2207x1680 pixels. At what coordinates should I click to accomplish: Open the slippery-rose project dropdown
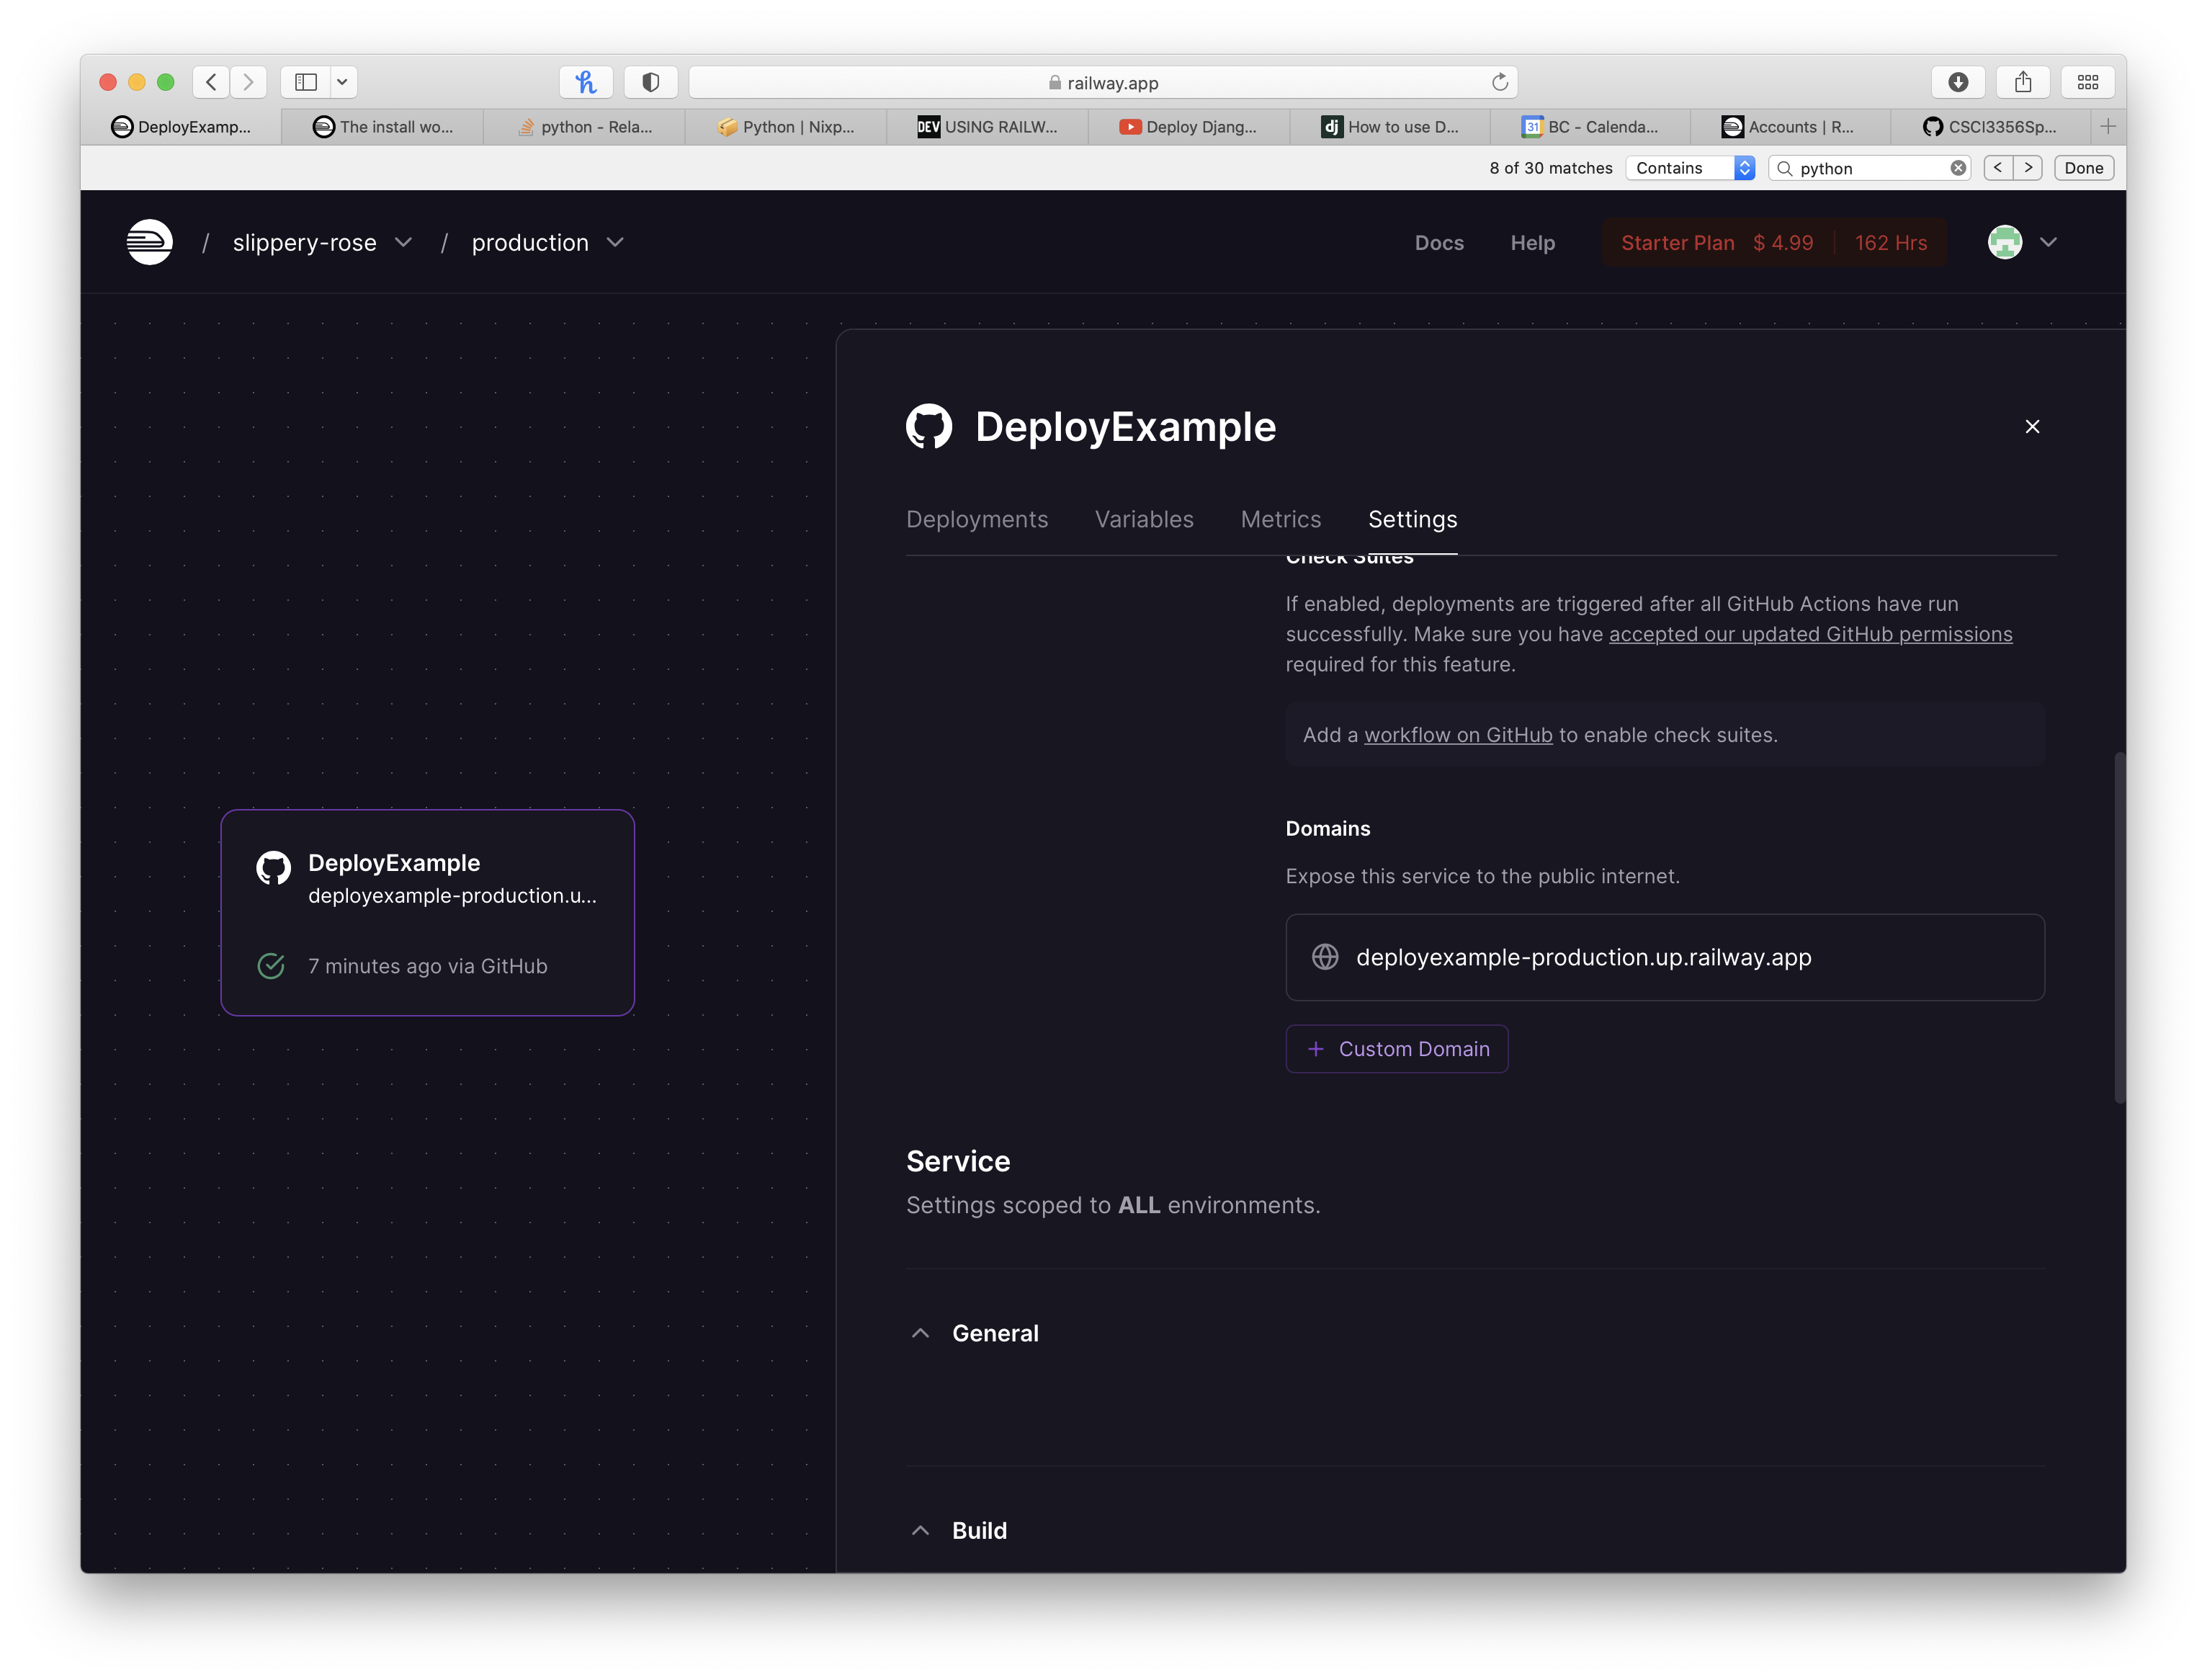(x=403, y=243)
